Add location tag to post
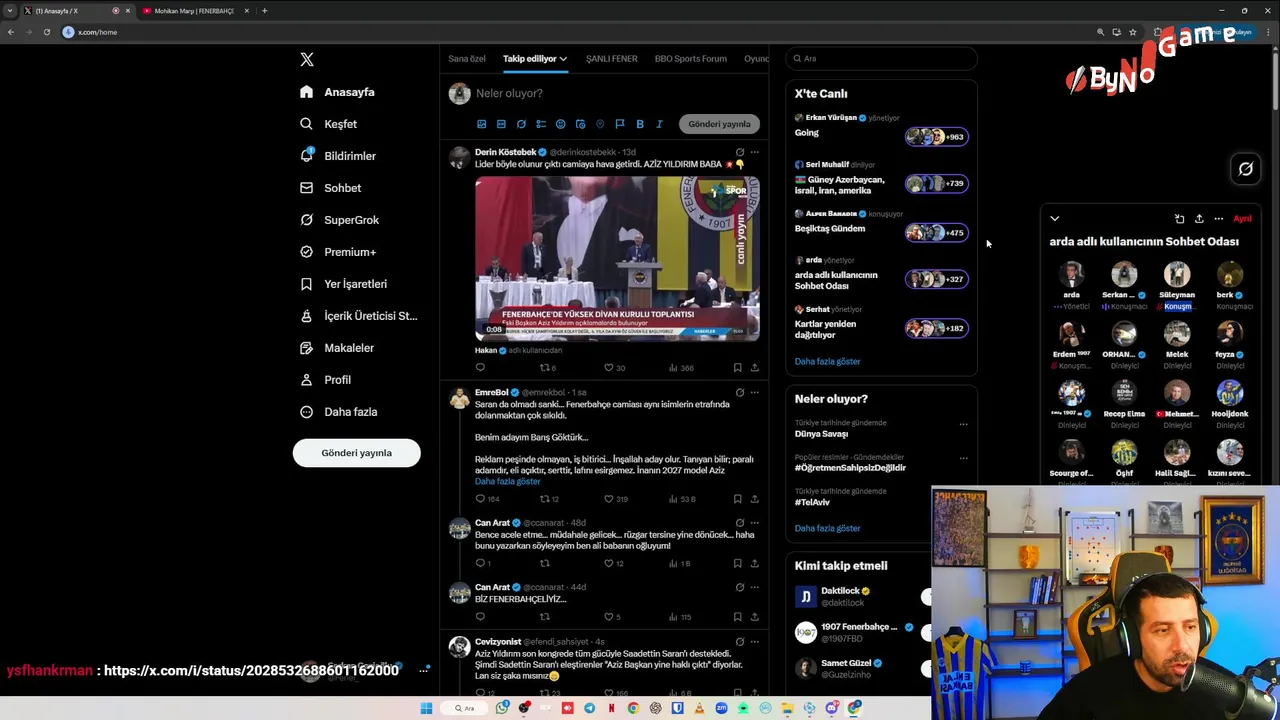Image resolution: width=1280 pixels, height=720 pixels. [x=600, y=124]
